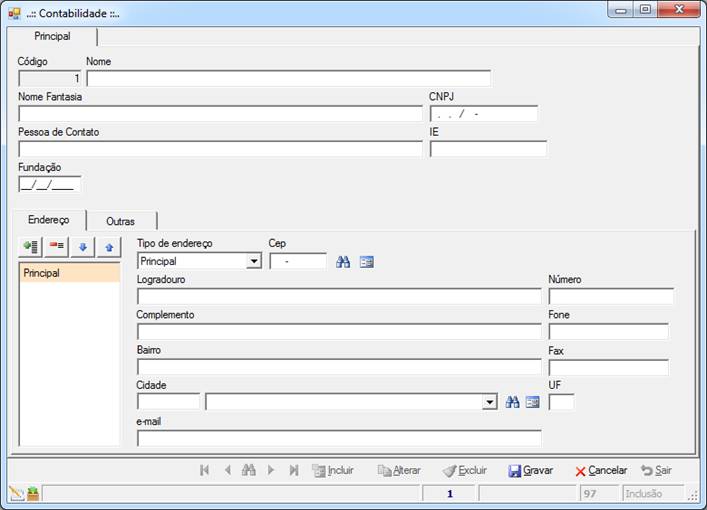Click the bottom toolbar search binoculars
Screen dimensions: 707x510
tap(249, 470)
